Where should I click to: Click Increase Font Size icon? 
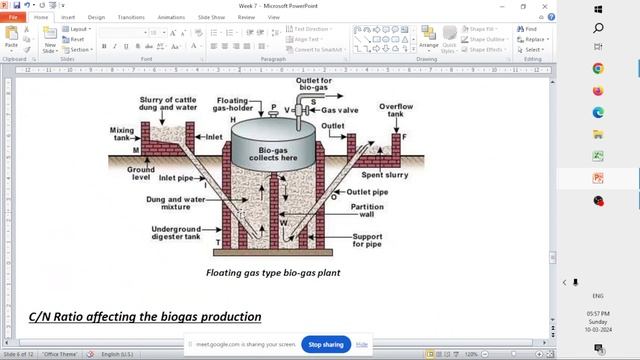click(x=173, y=33)
